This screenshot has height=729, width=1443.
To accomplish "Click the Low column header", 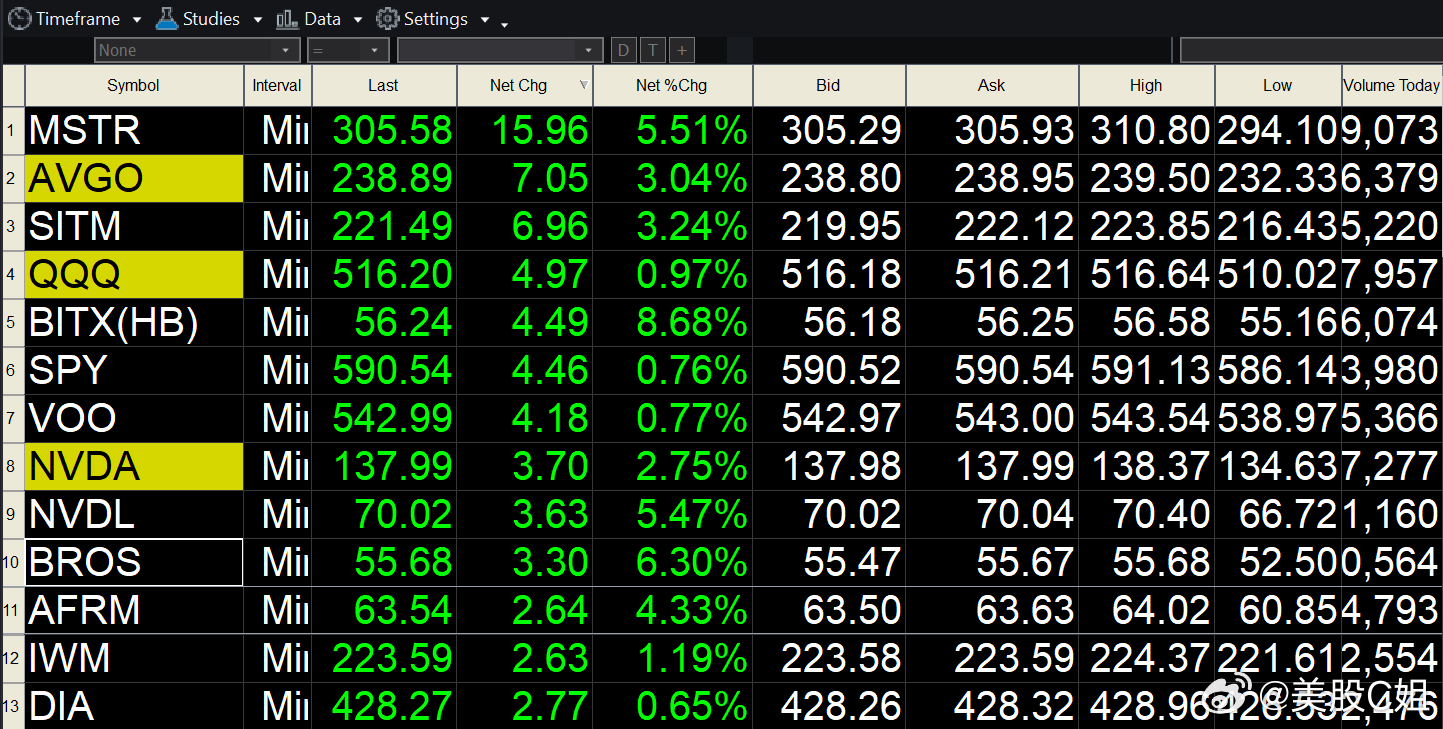I will pos(1277,86).
